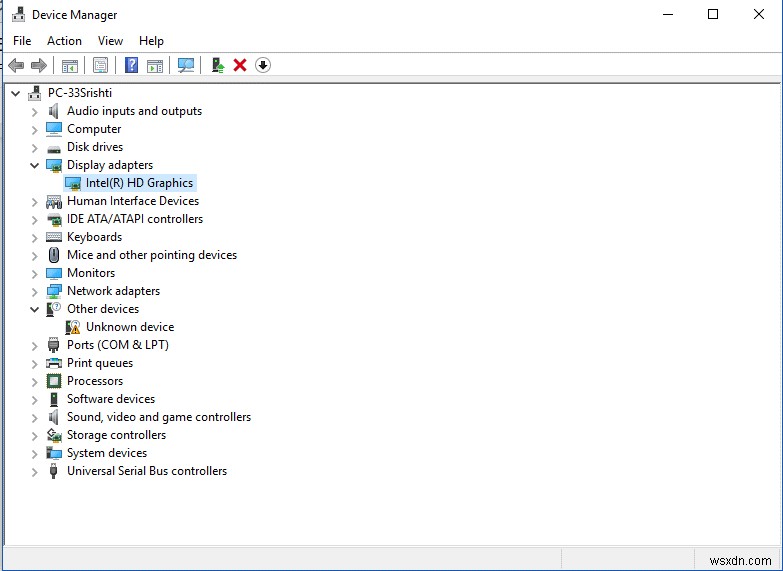The width and height of the screenshot is (783, 571).
Task: Open the Properties toolbar icon
Action: [x=100, y=65]
